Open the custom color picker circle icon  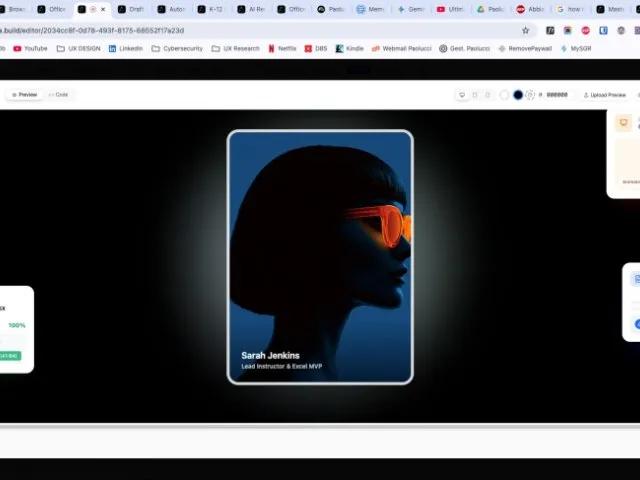530,95
